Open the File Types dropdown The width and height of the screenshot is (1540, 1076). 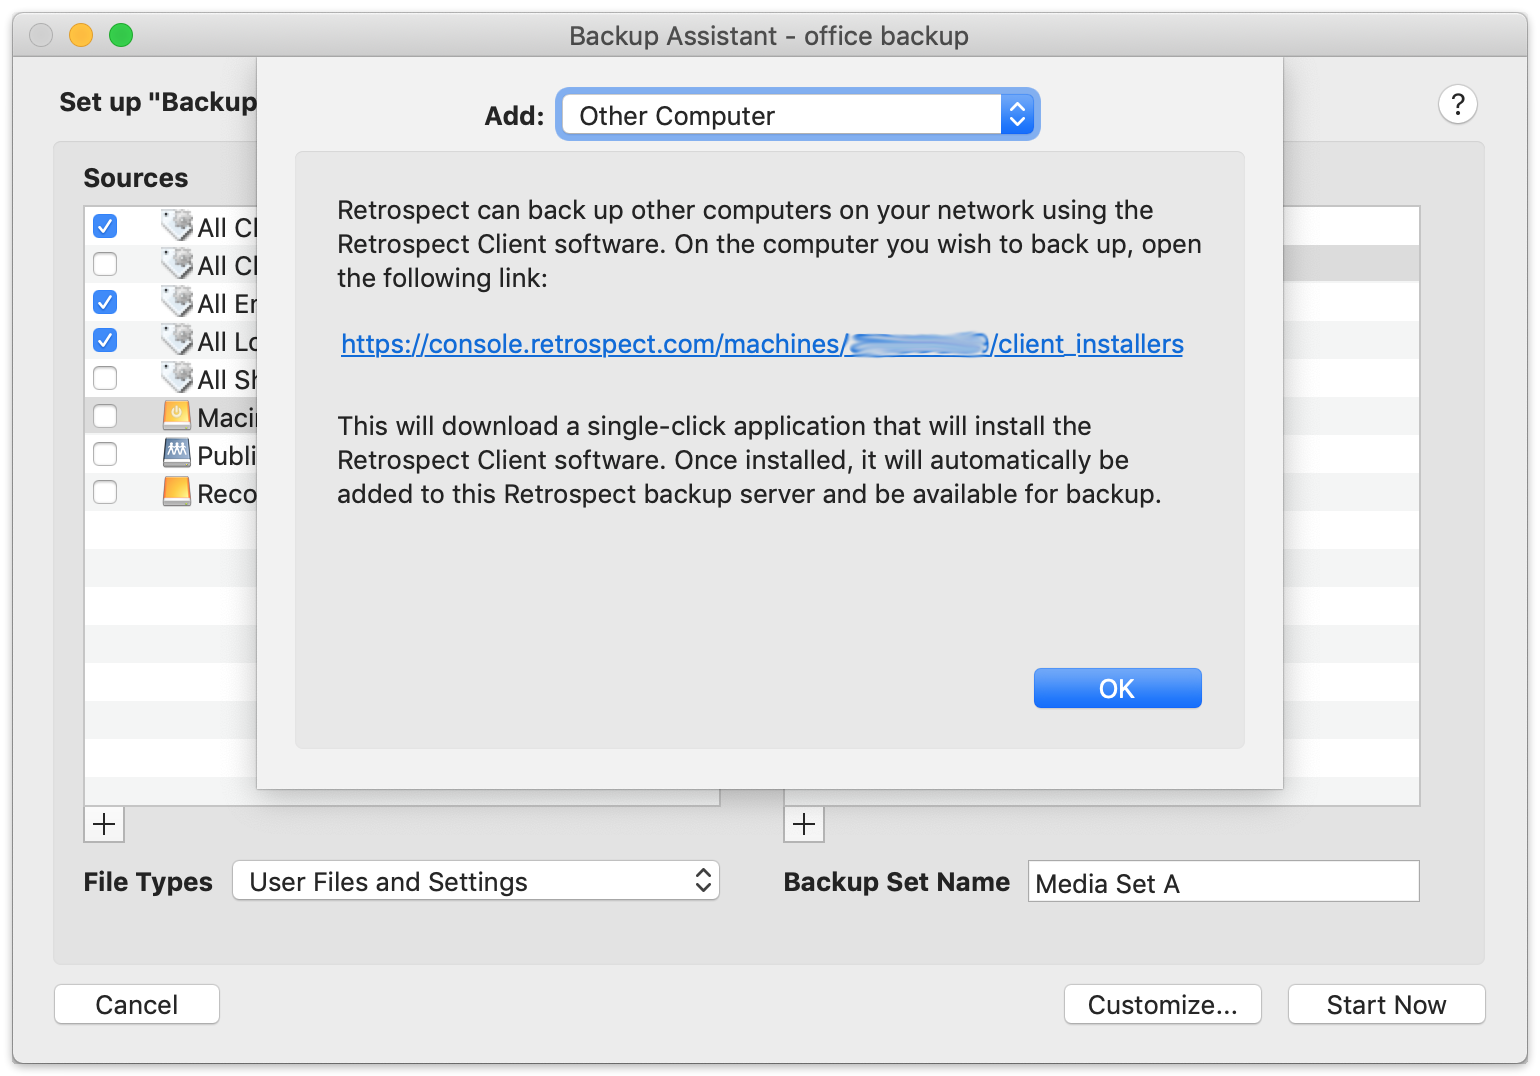476,881
